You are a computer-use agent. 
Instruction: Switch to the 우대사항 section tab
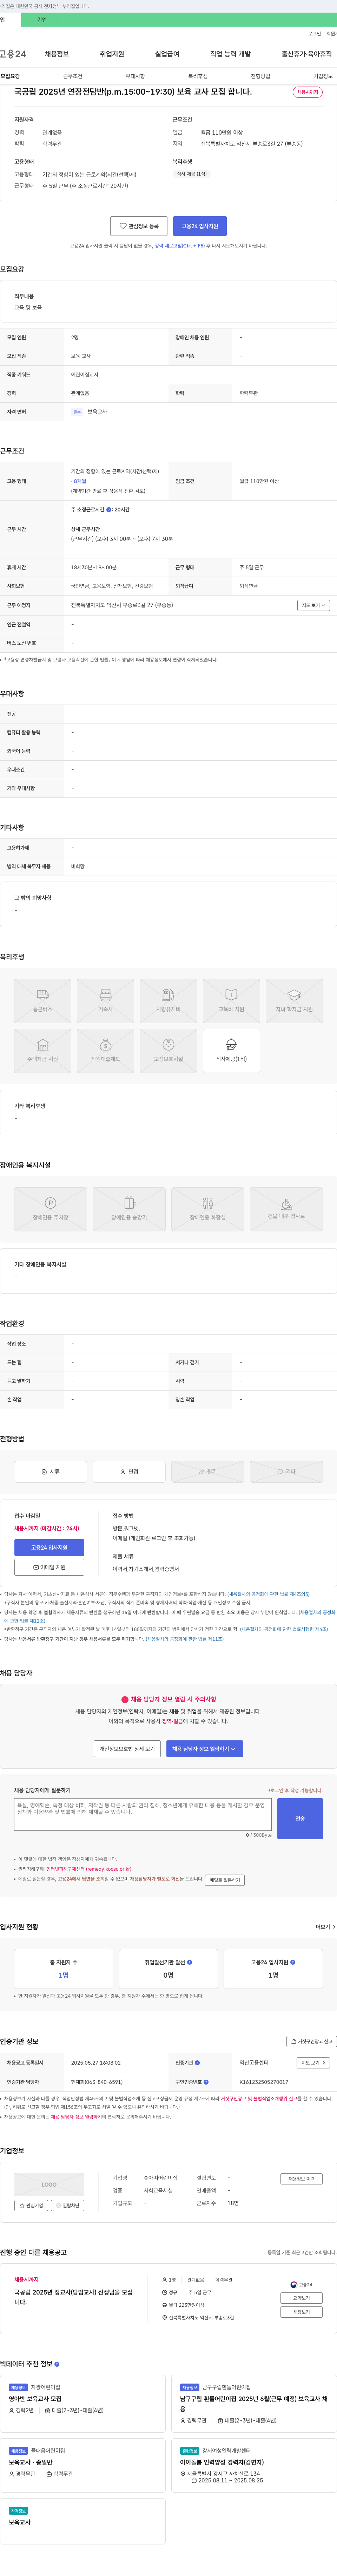click(x=135, y=76)
